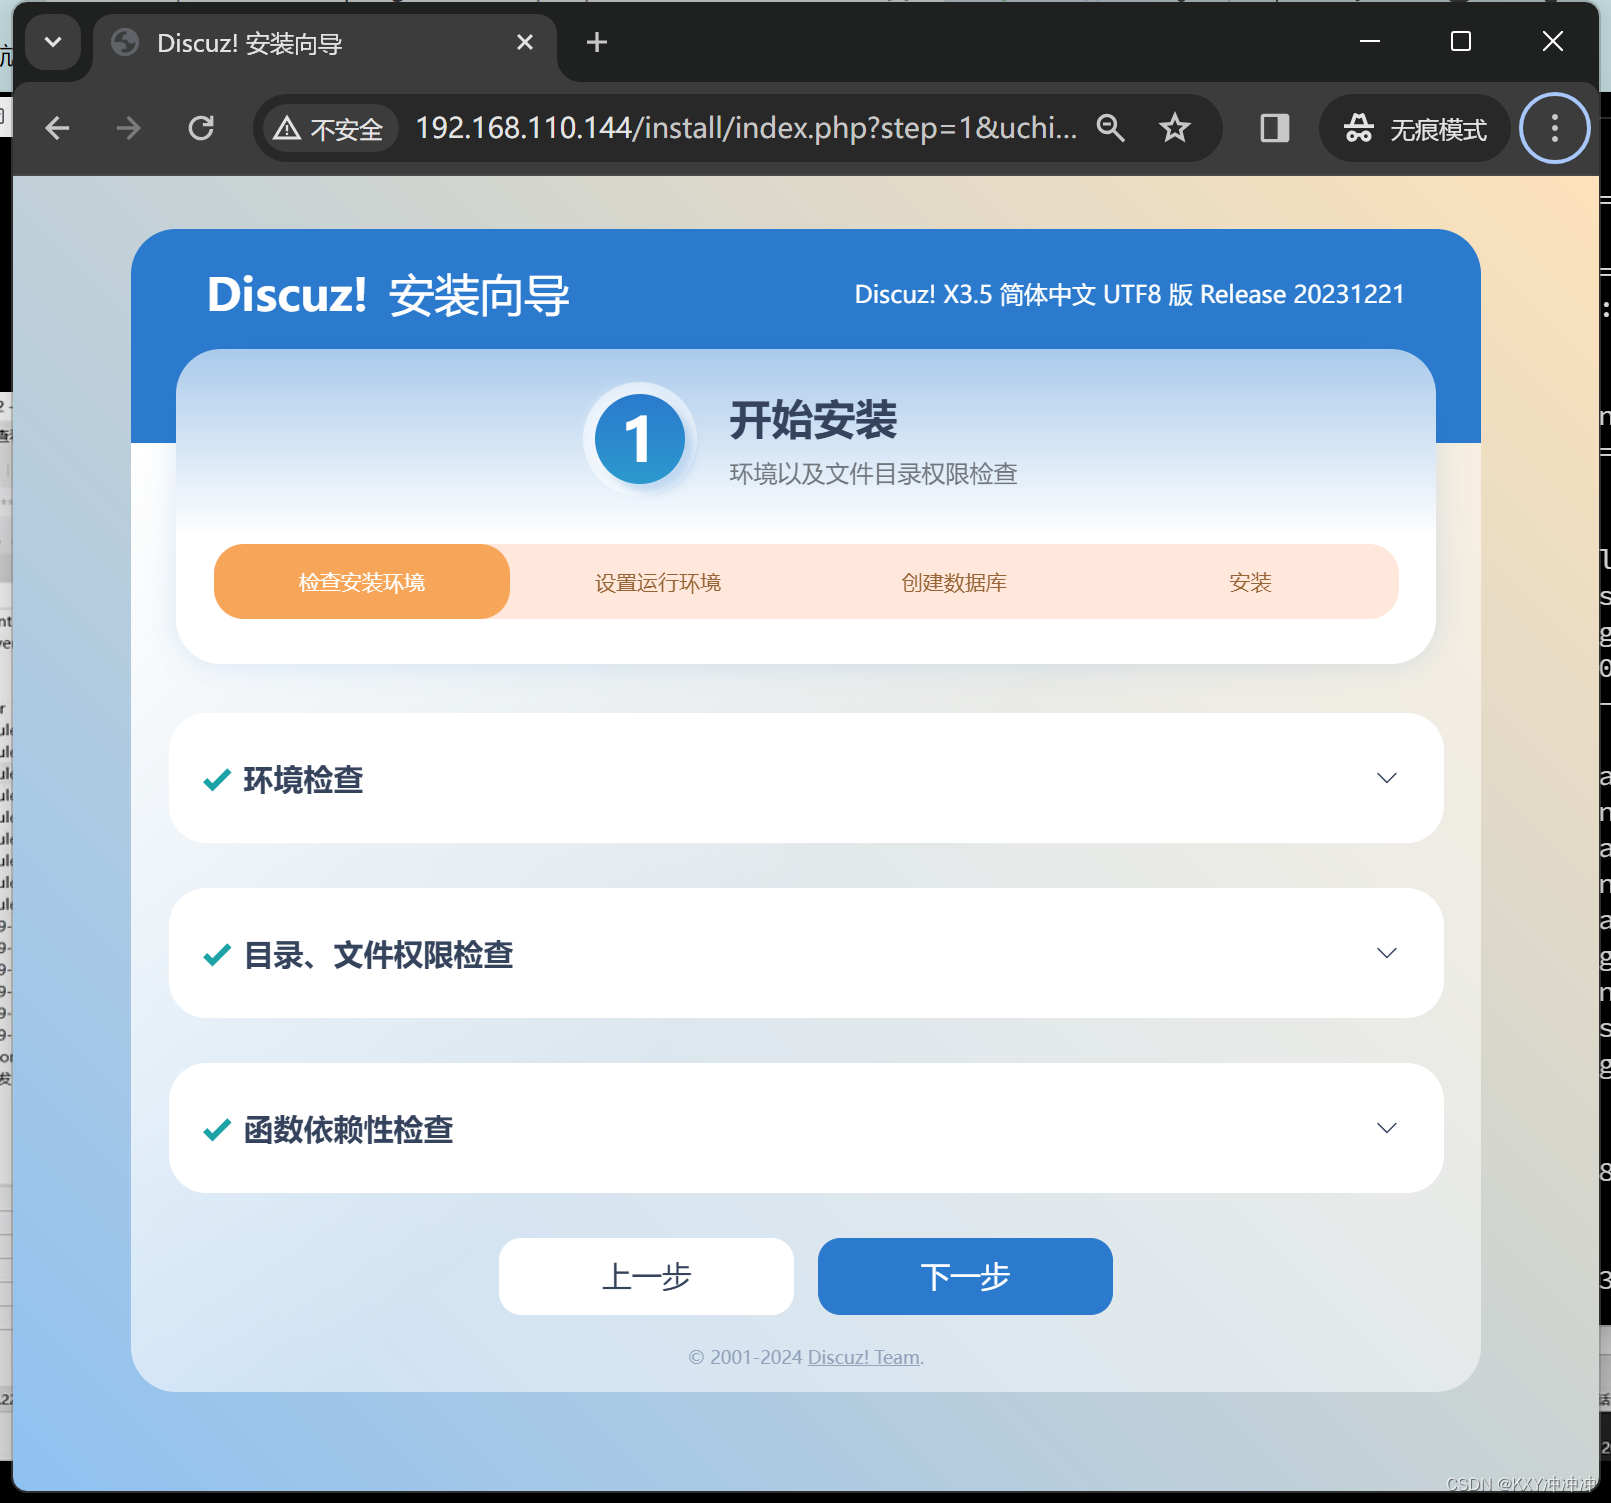This screenshot has height=1503, width=1611.
Task: Click the 环境检查 heading text
Action: 303,780
